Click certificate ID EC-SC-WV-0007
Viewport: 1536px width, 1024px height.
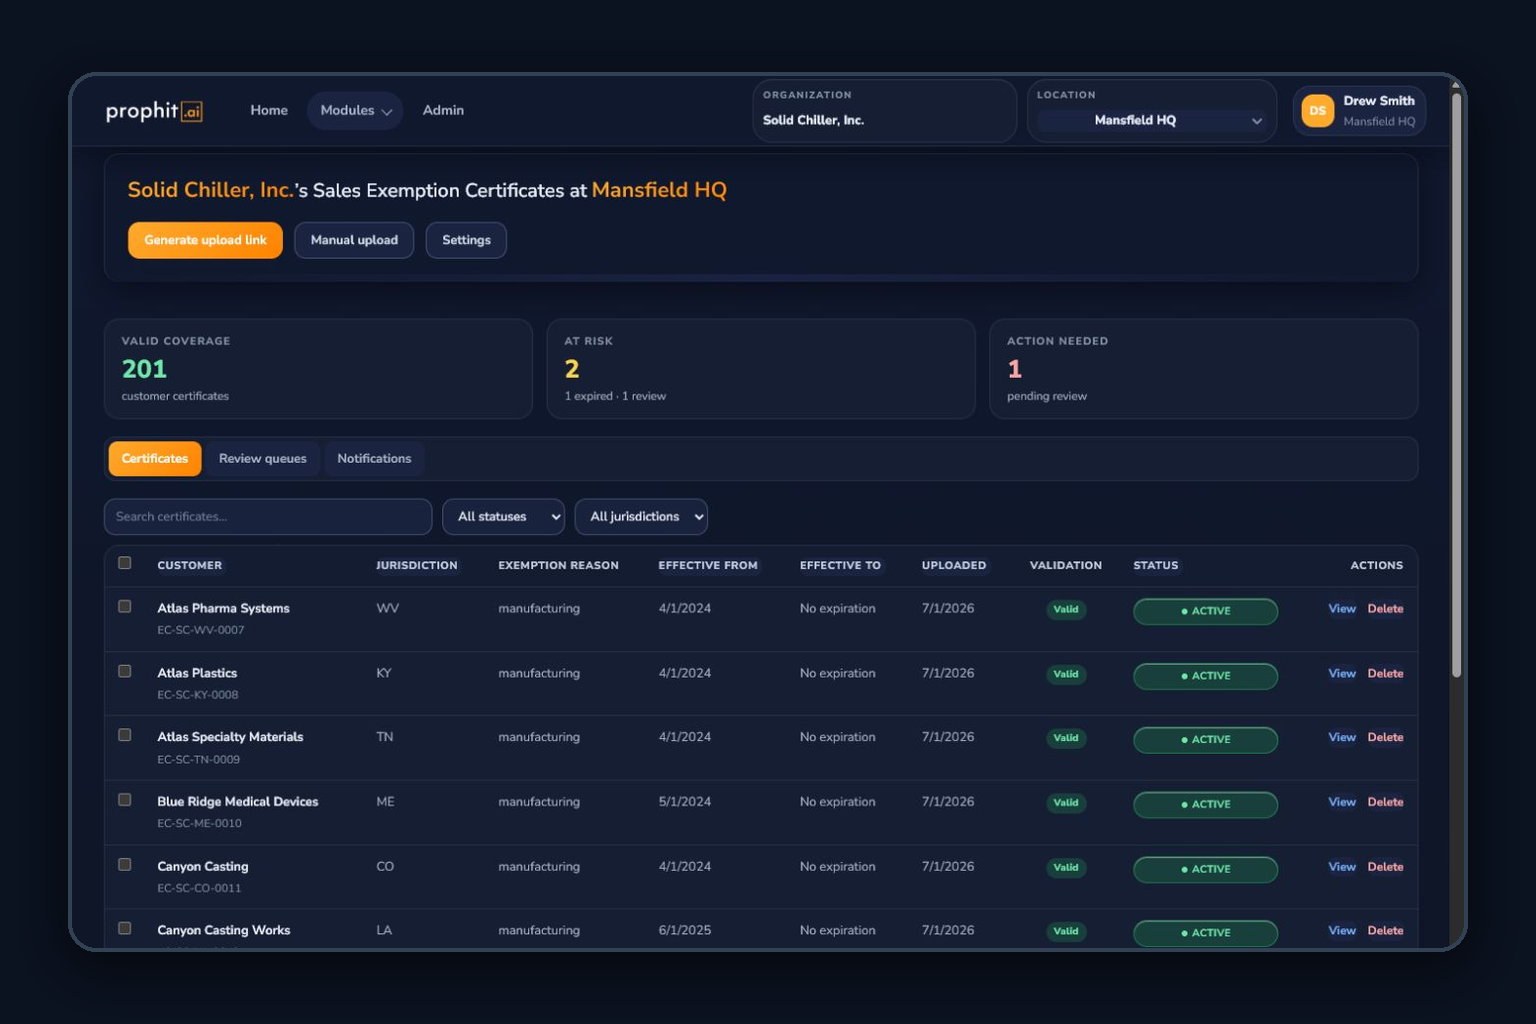[200, 630]
